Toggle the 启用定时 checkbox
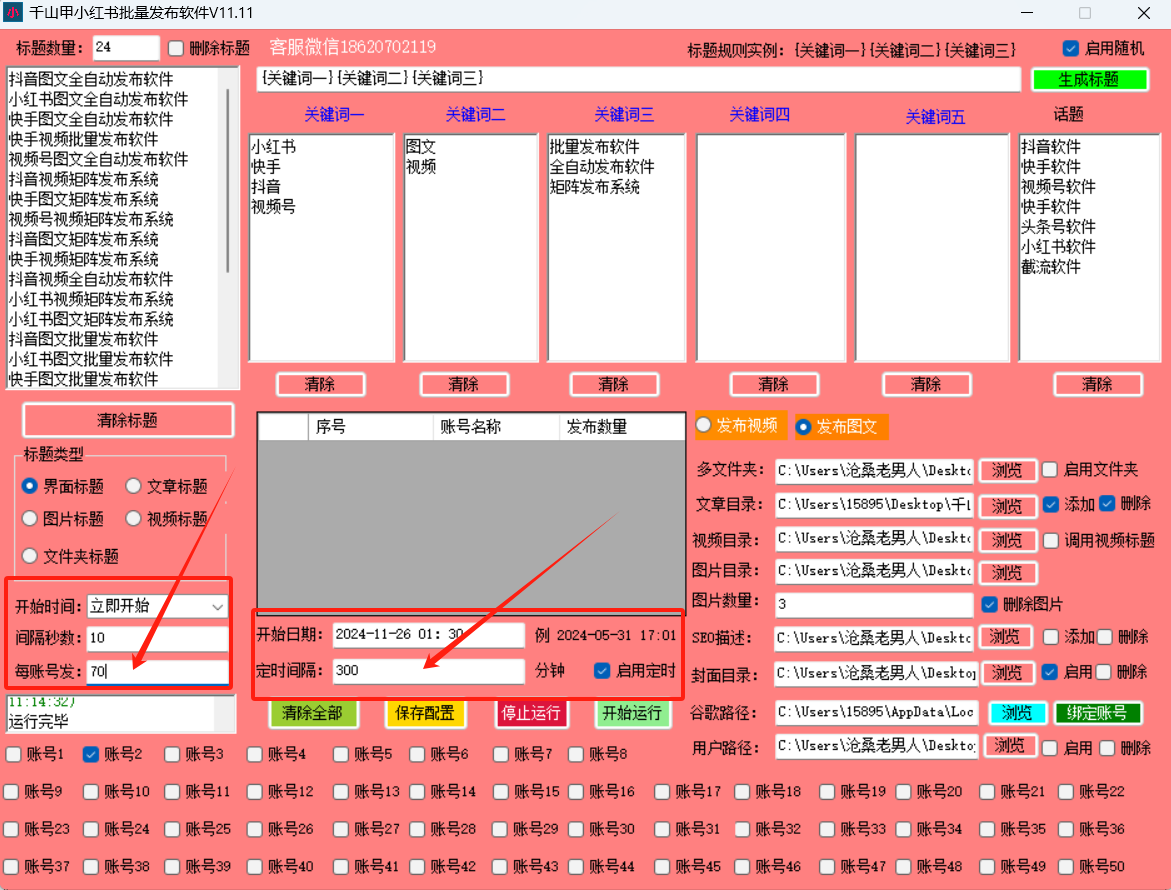Viewport: 1171px width, 890px height. coord(602,670)
